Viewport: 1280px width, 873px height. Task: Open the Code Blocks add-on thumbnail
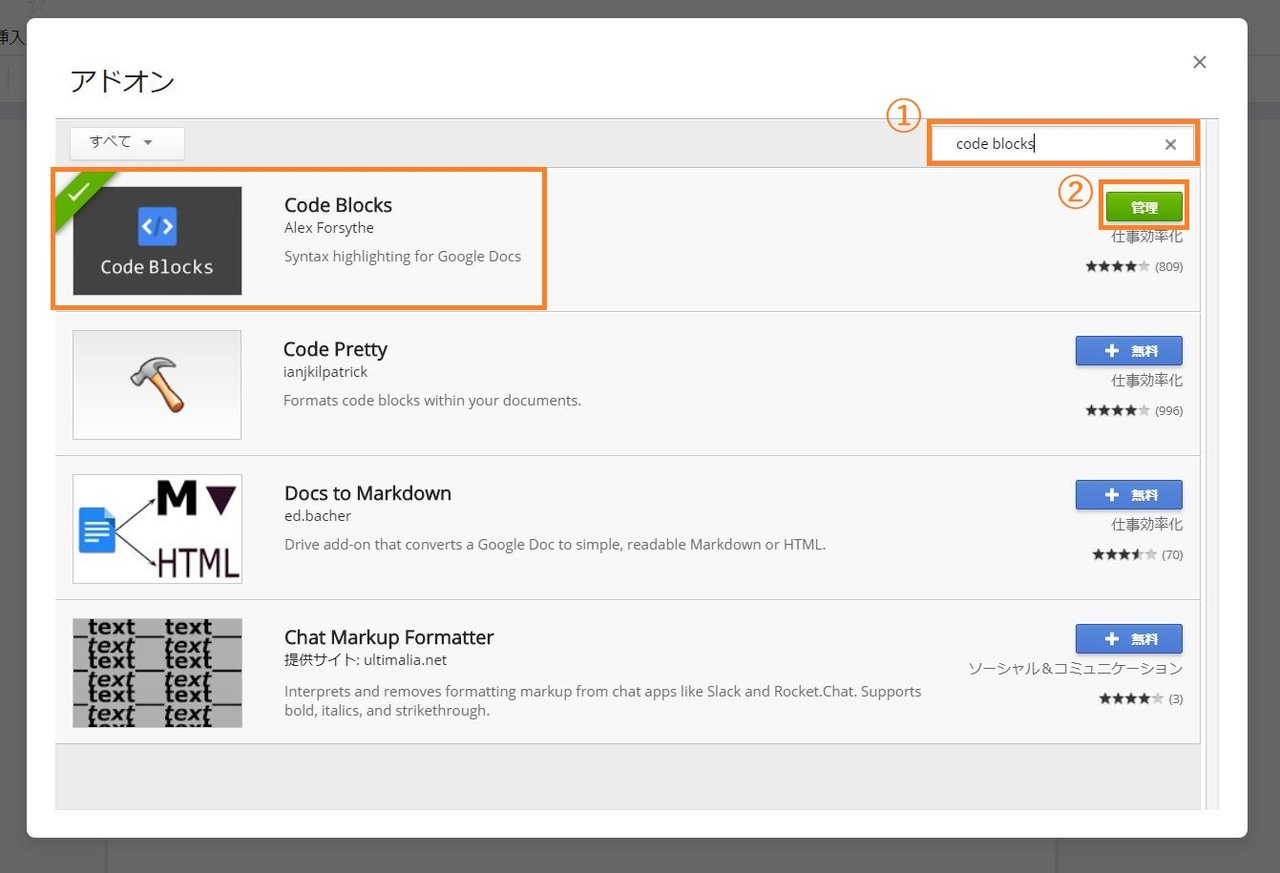157,240
